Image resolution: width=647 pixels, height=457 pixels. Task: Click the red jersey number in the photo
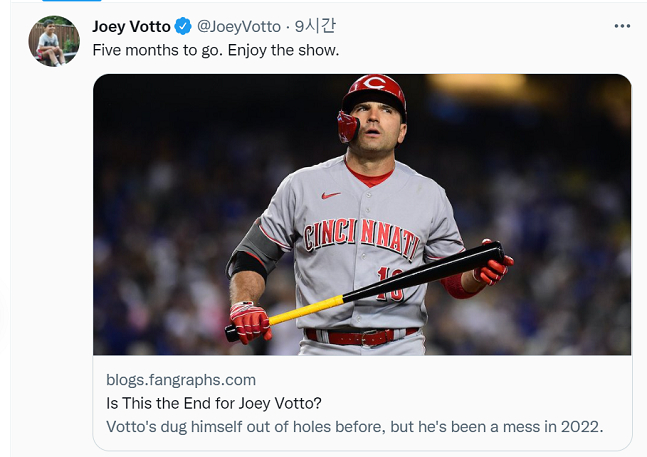391,285
